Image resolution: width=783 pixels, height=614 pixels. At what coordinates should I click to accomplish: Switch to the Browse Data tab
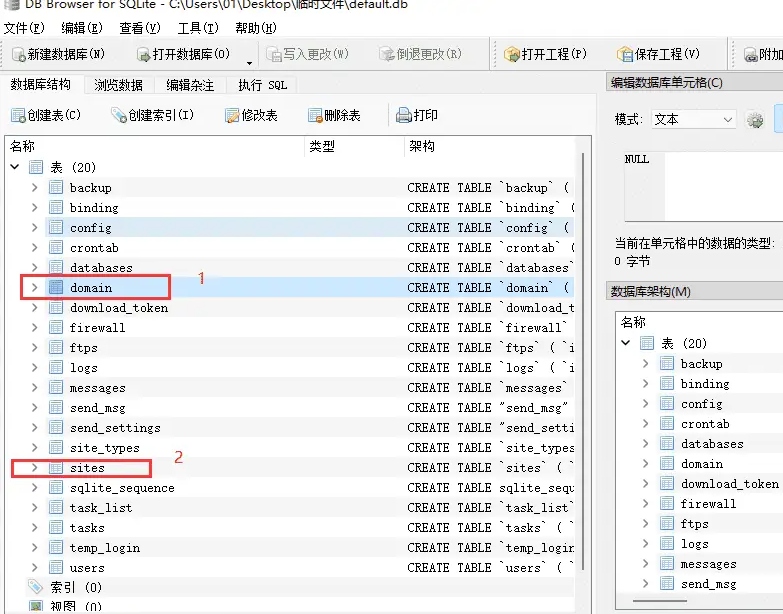(118, 85)
